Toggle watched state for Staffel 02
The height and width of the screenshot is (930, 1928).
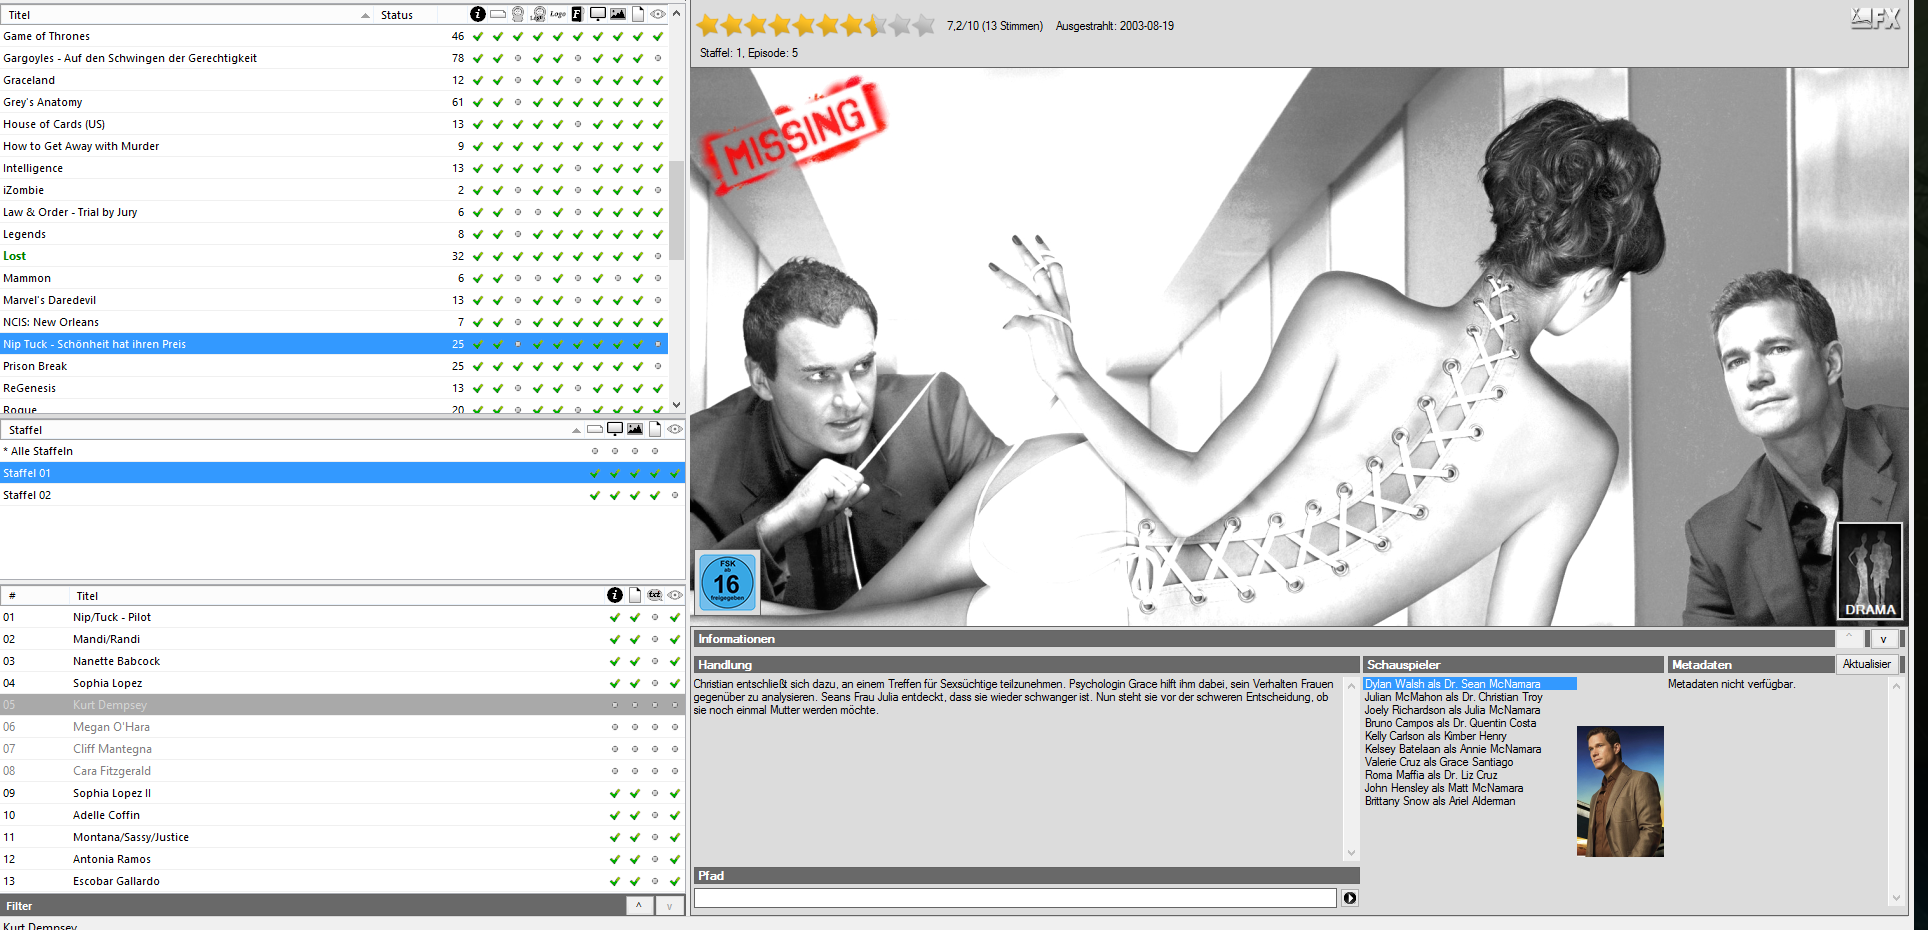pos(675,495)
